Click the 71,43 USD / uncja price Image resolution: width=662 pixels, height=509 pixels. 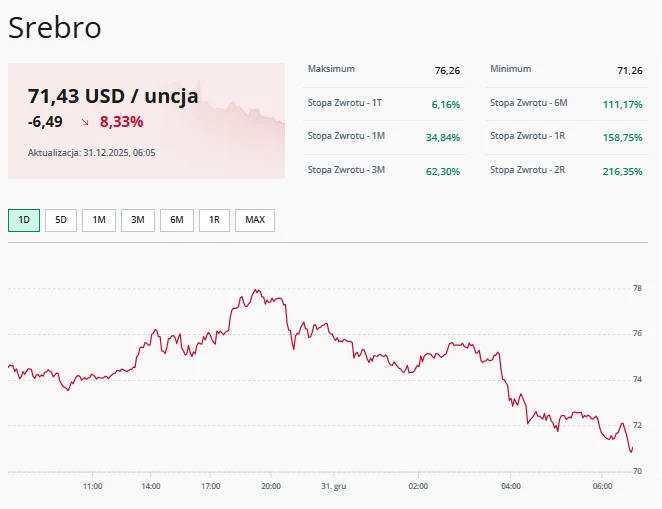point(113,96)
